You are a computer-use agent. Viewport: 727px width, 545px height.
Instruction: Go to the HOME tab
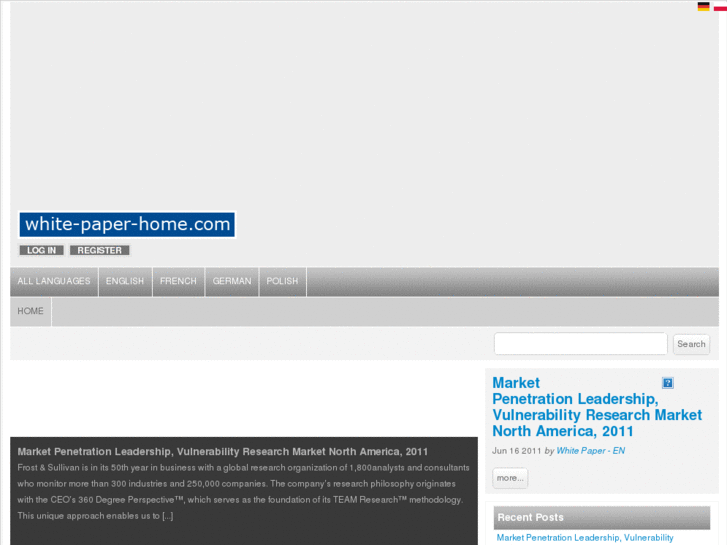click(x=31, y=311)
